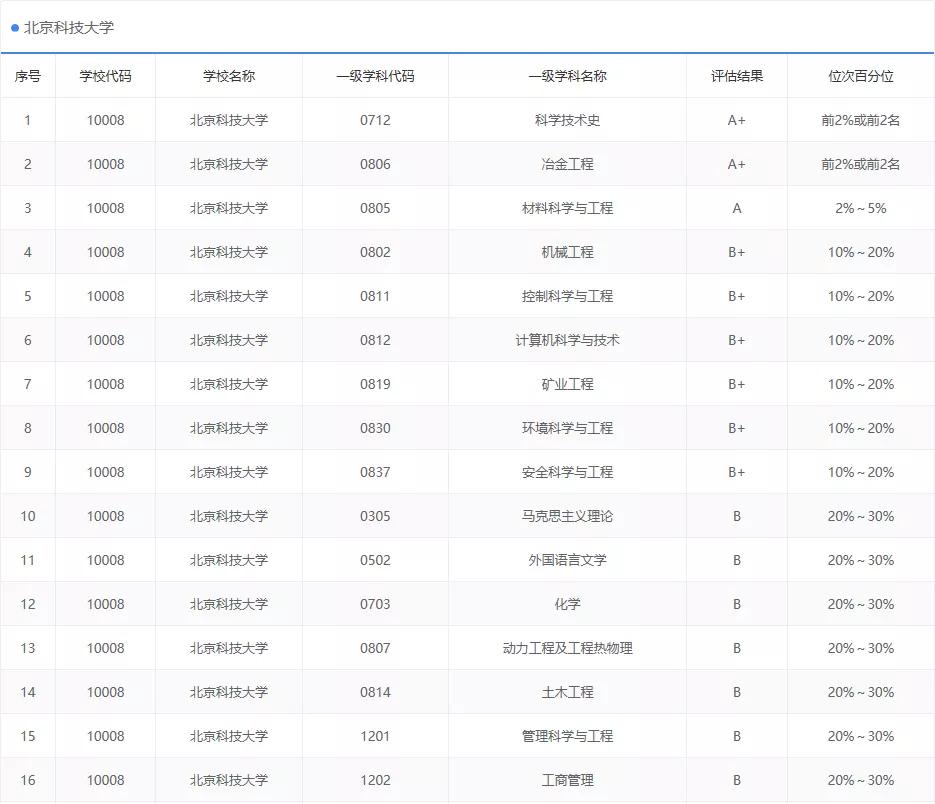Click the 一级学科代码 column header
Image resolution: width=935 pixels, height=804 pixels.
point(375,75)
